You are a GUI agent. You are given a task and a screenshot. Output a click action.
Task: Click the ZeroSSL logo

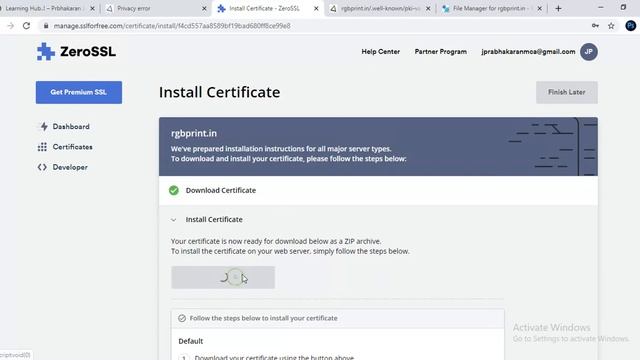(x=76, y=52)
